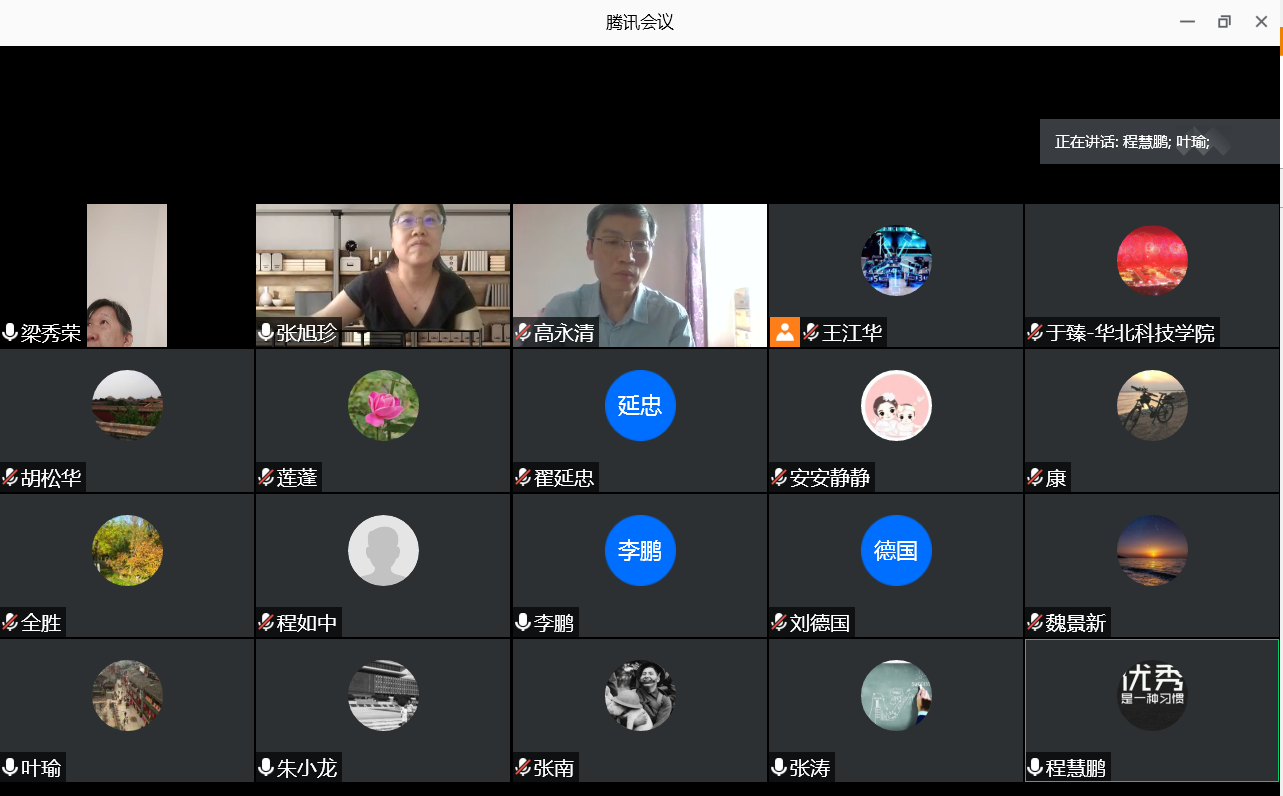The image size is (1283, 796).
Task: Click microphone icon beside 程慧鹏's name
Action: point(1035,768)
